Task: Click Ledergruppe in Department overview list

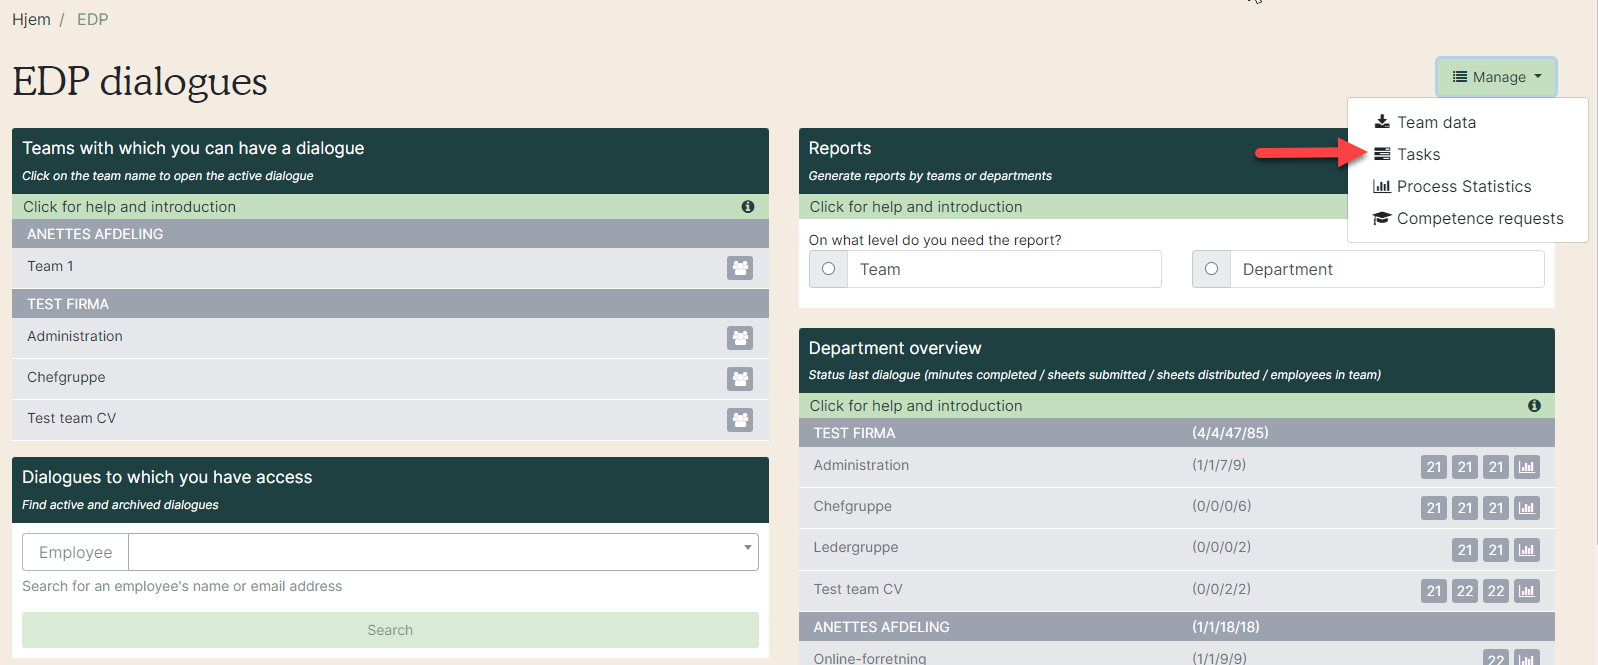Action: 856,547
